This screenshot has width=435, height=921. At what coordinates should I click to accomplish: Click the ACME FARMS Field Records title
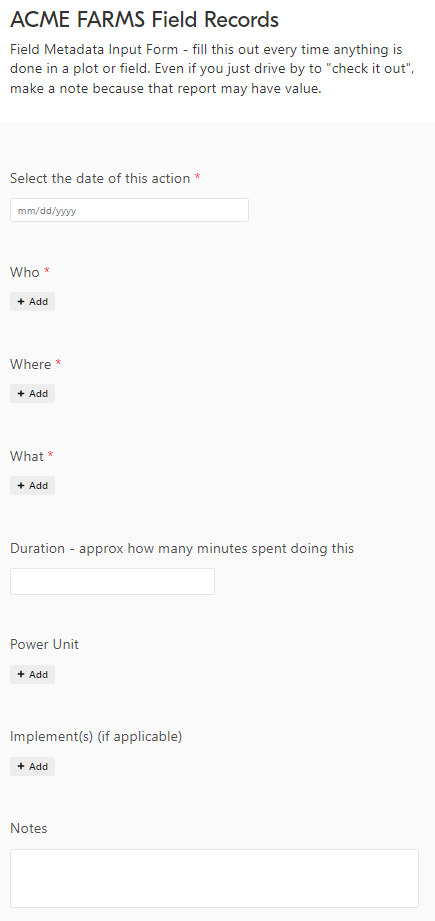point(144,21)
